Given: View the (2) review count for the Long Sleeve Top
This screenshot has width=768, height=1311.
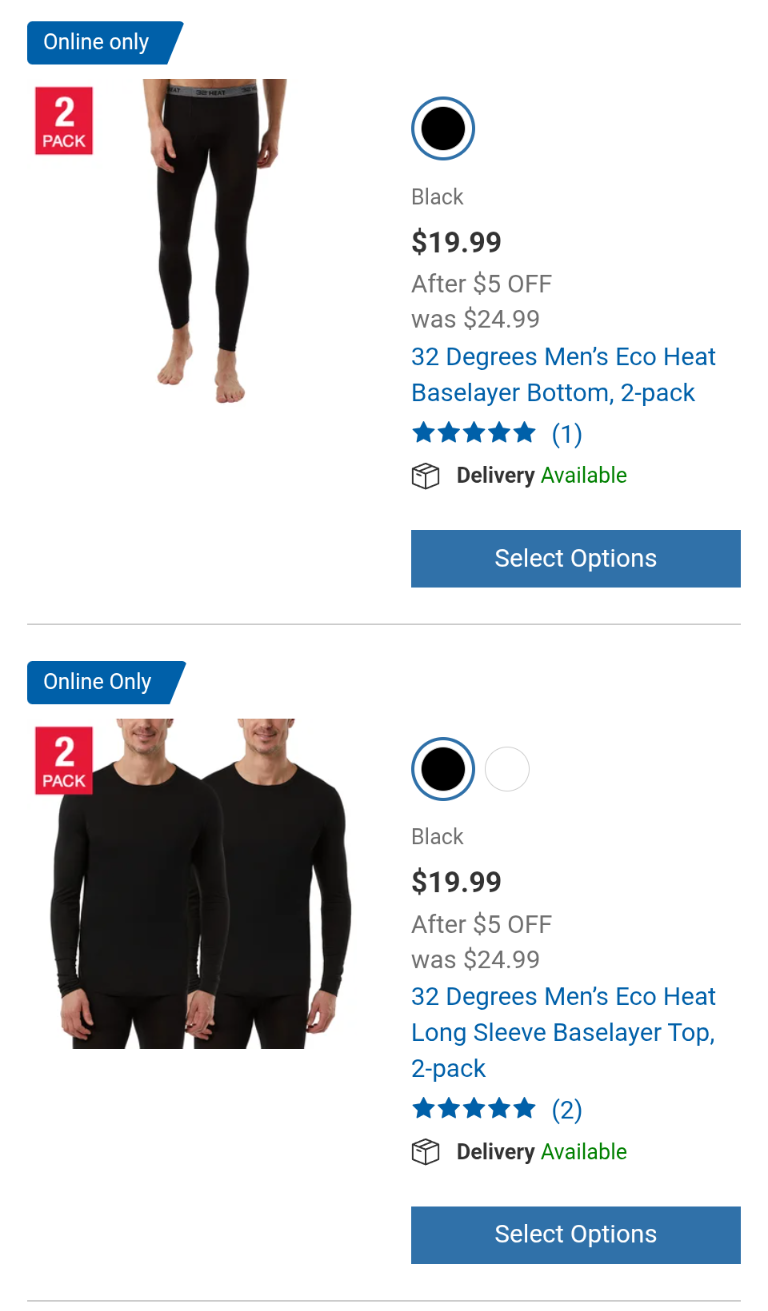Looking at the screenshot, I should (x=567, y=1110).
